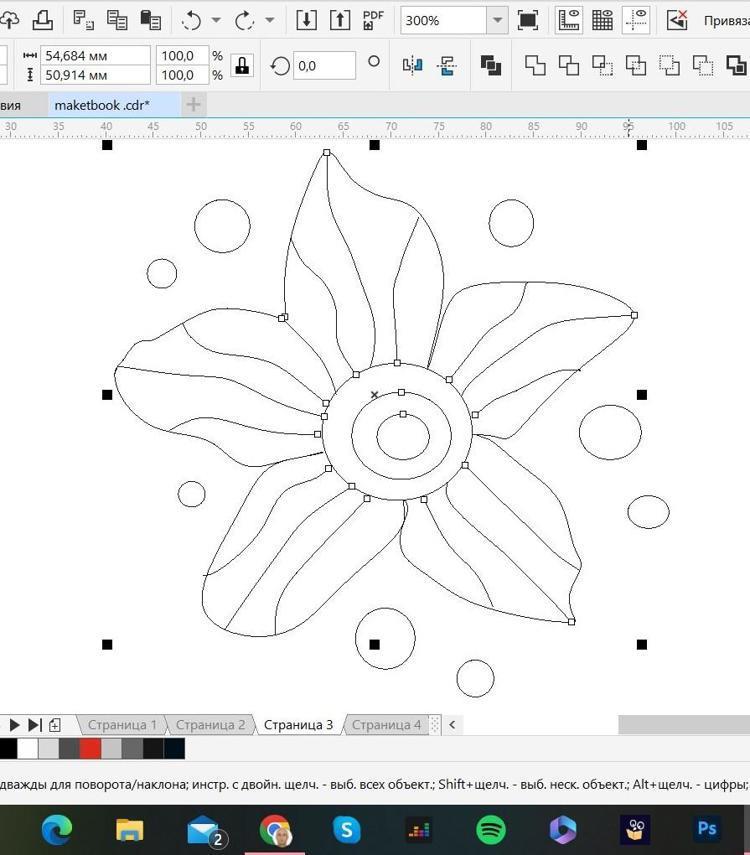The width and height of the screenshot is (750, 855).
Task: Click the Print icon in the toolbar
Action: click(x=43, y=20)
